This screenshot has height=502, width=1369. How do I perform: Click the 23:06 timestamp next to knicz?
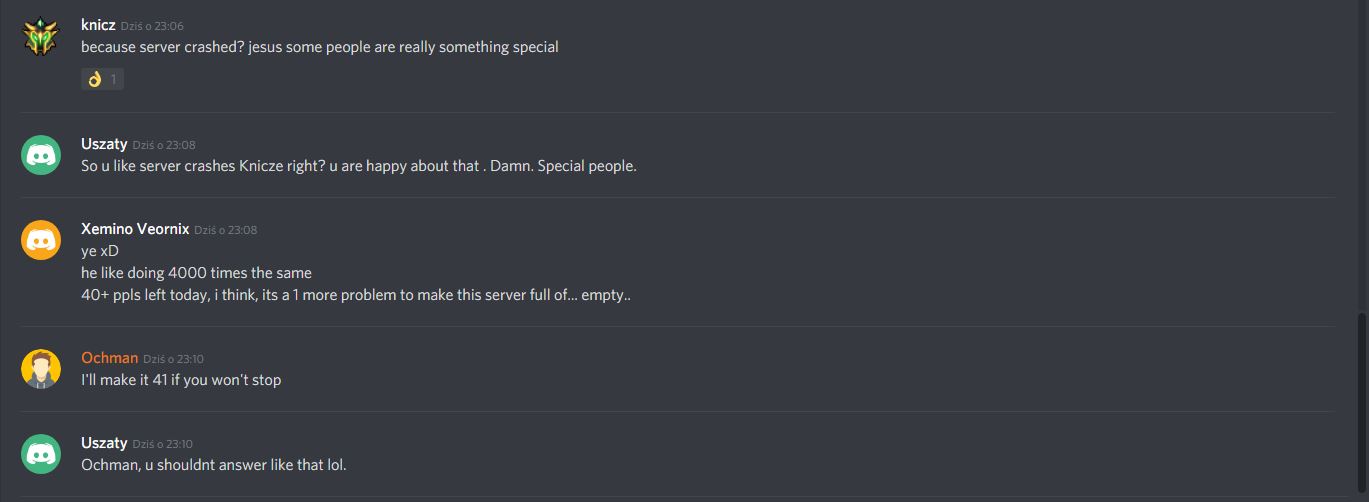tap(152, 25)
